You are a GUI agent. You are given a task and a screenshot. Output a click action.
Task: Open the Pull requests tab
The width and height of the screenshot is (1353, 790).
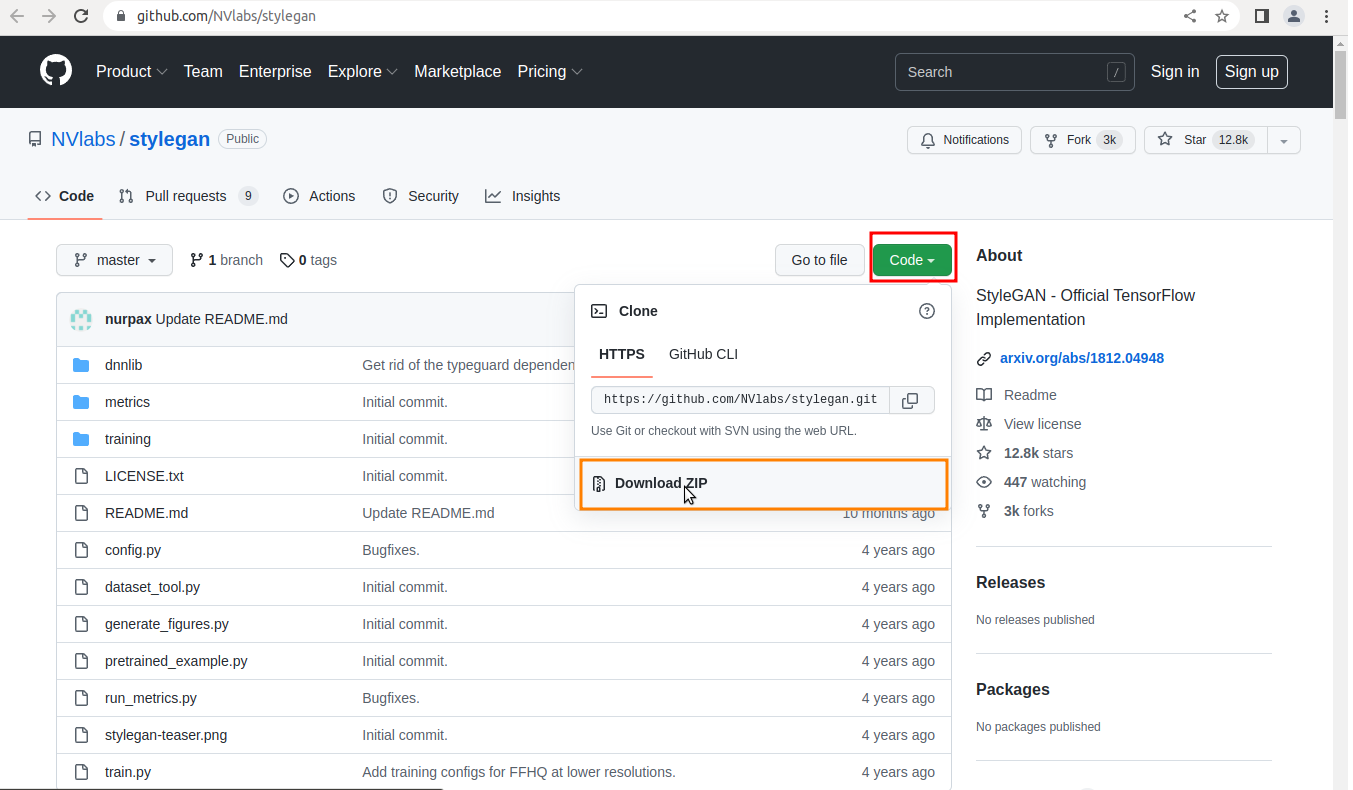[187, 196]
